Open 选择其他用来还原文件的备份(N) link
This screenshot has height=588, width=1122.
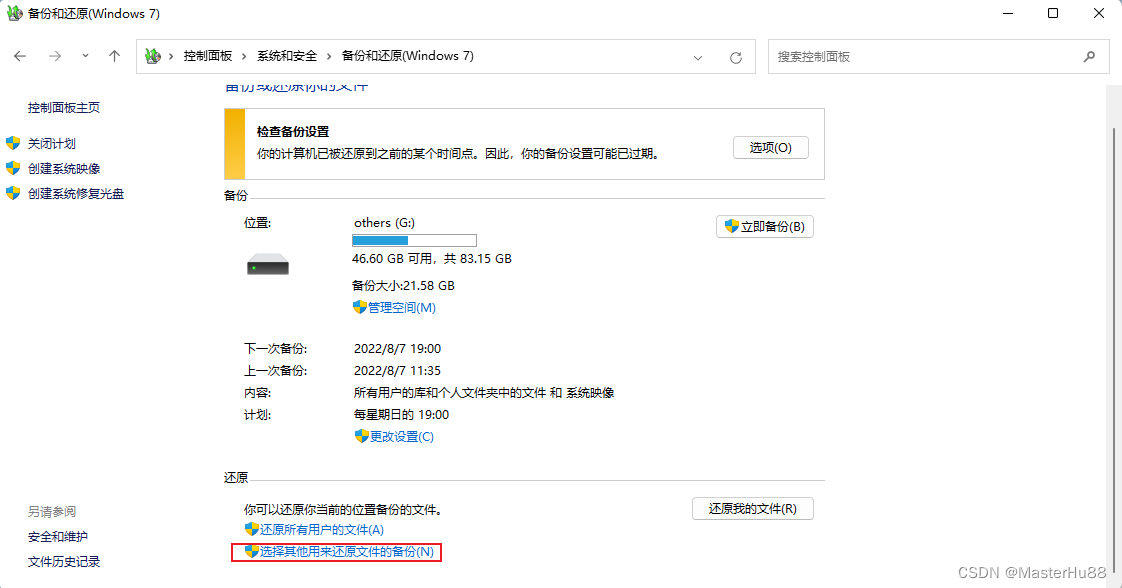tap(346, 552)
